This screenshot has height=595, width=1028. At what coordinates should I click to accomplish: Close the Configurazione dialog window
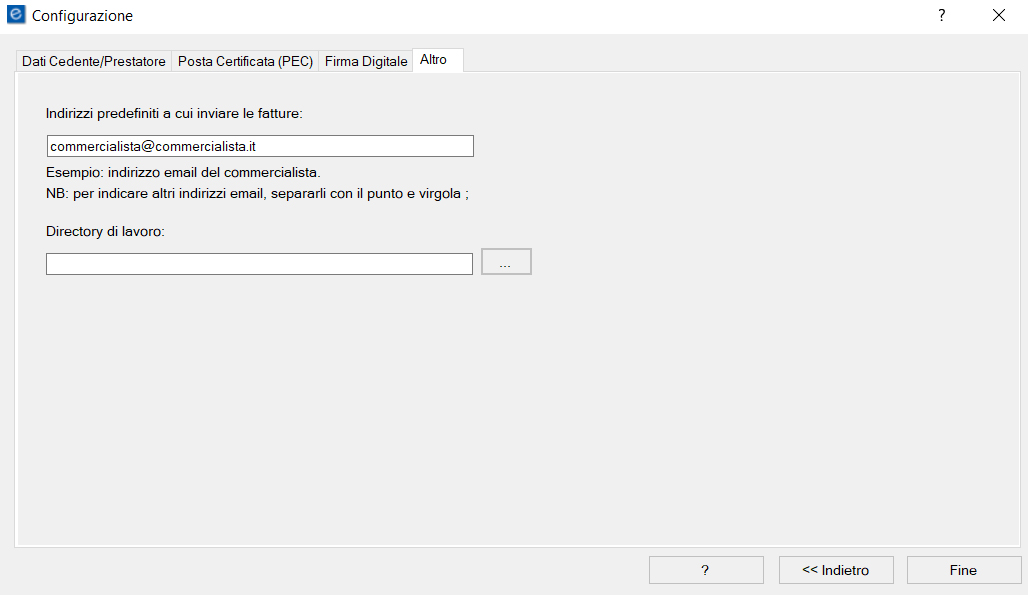click(998, 15)
